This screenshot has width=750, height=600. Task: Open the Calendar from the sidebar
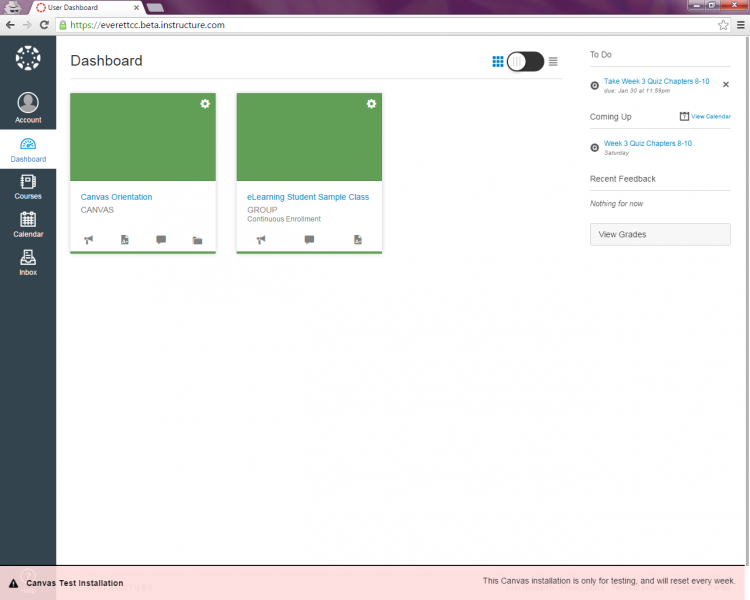tap(28, 225)
